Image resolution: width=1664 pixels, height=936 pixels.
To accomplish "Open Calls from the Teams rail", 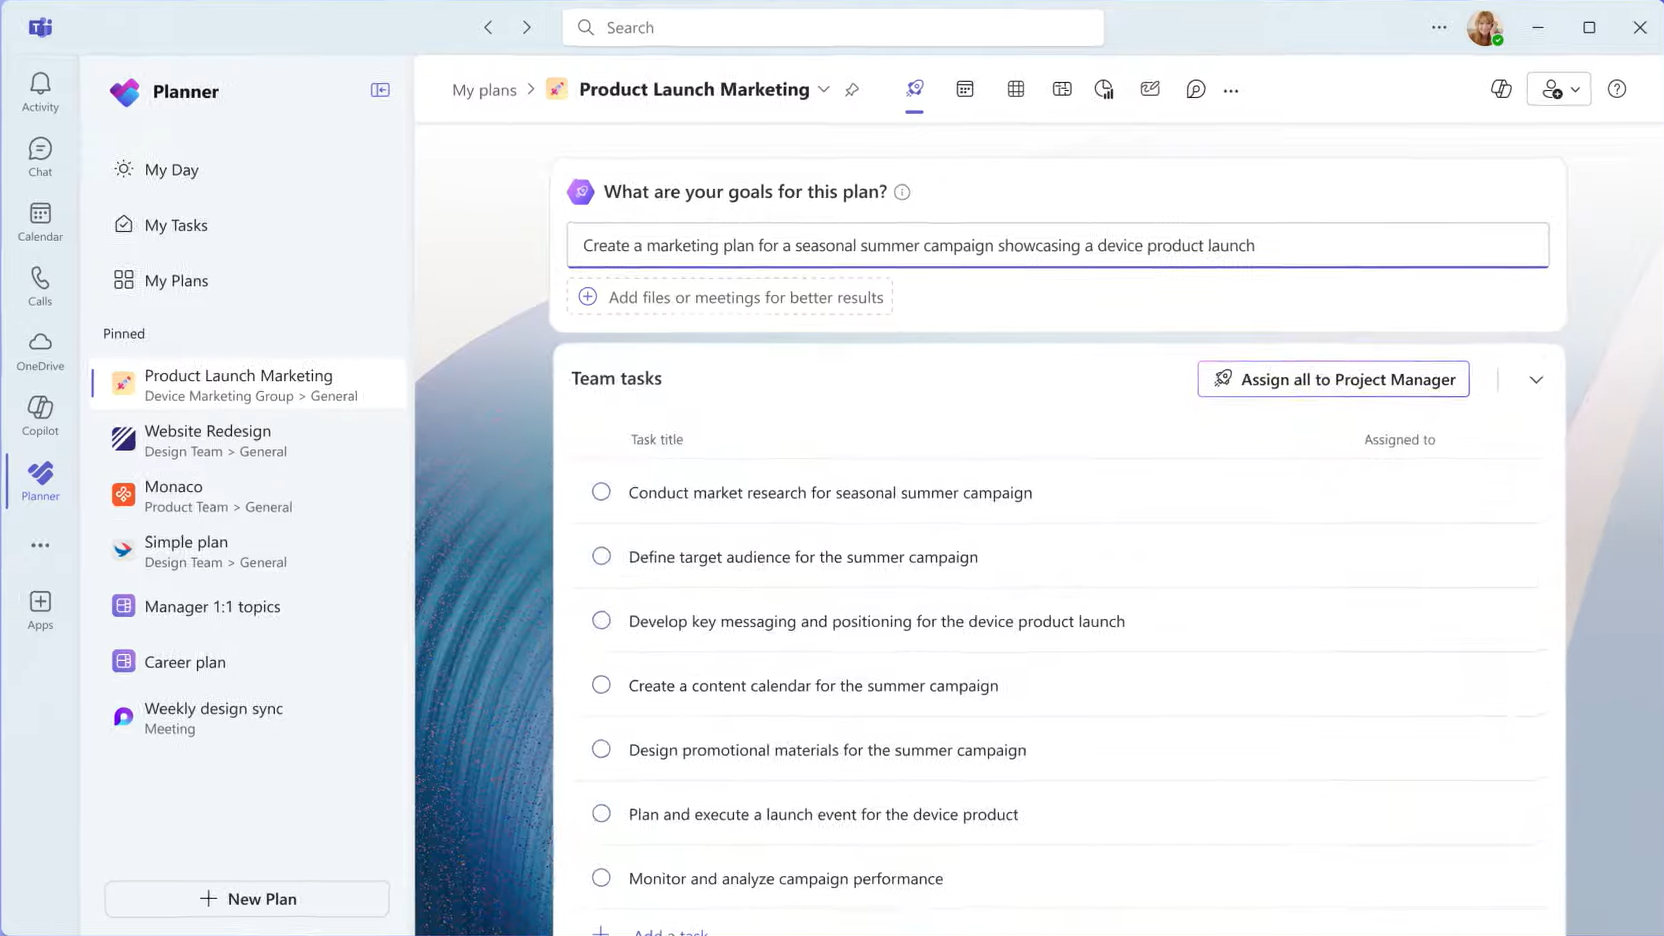I will (40, 286).
